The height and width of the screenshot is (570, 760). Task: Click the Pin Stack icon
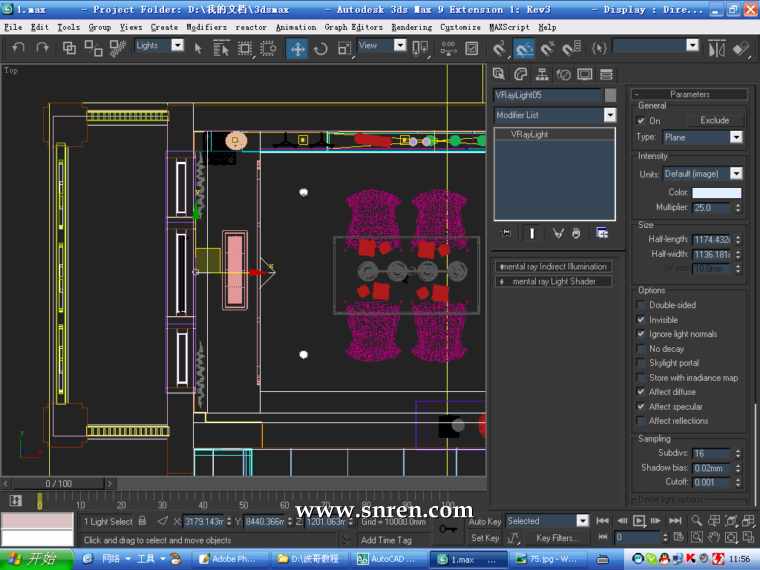click(507, 233)
